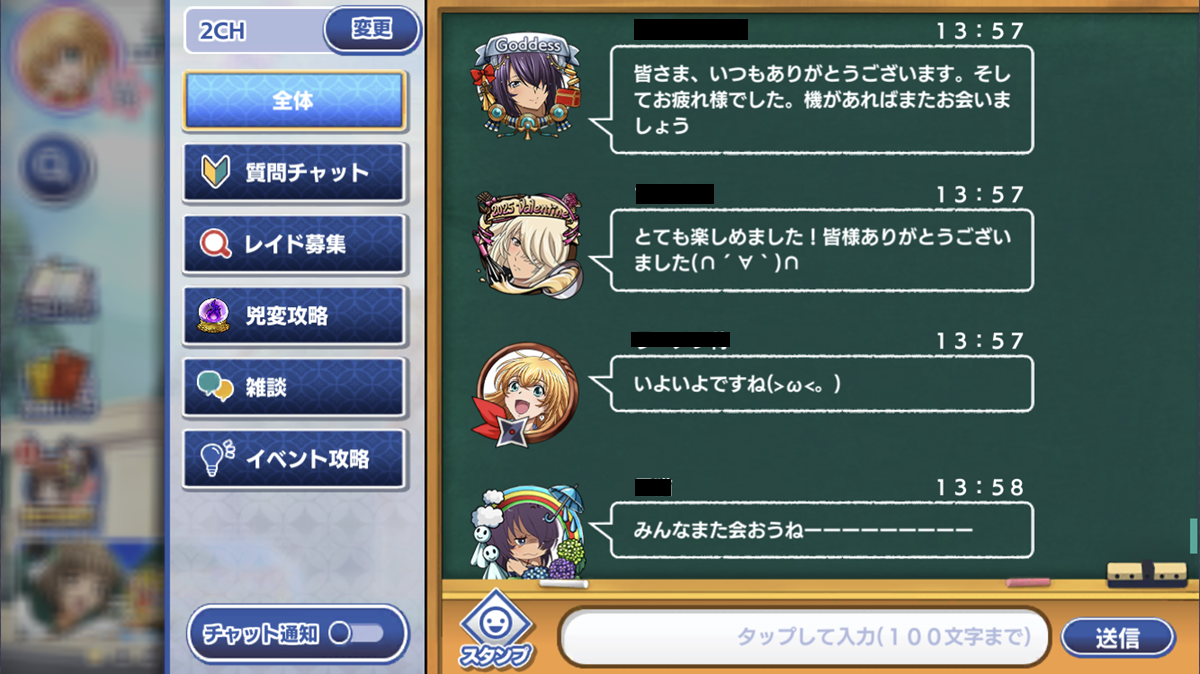1200x674 pixels.
Task: Open the レイド募集 chat tab
Action: pos(294,244)
